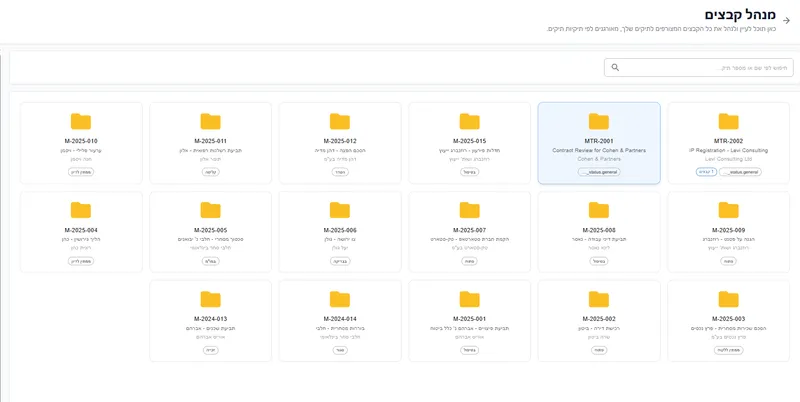800x402 pixels.
Task: Open the M-2025-005 folder thumbnail
Action: click(210, 209)
